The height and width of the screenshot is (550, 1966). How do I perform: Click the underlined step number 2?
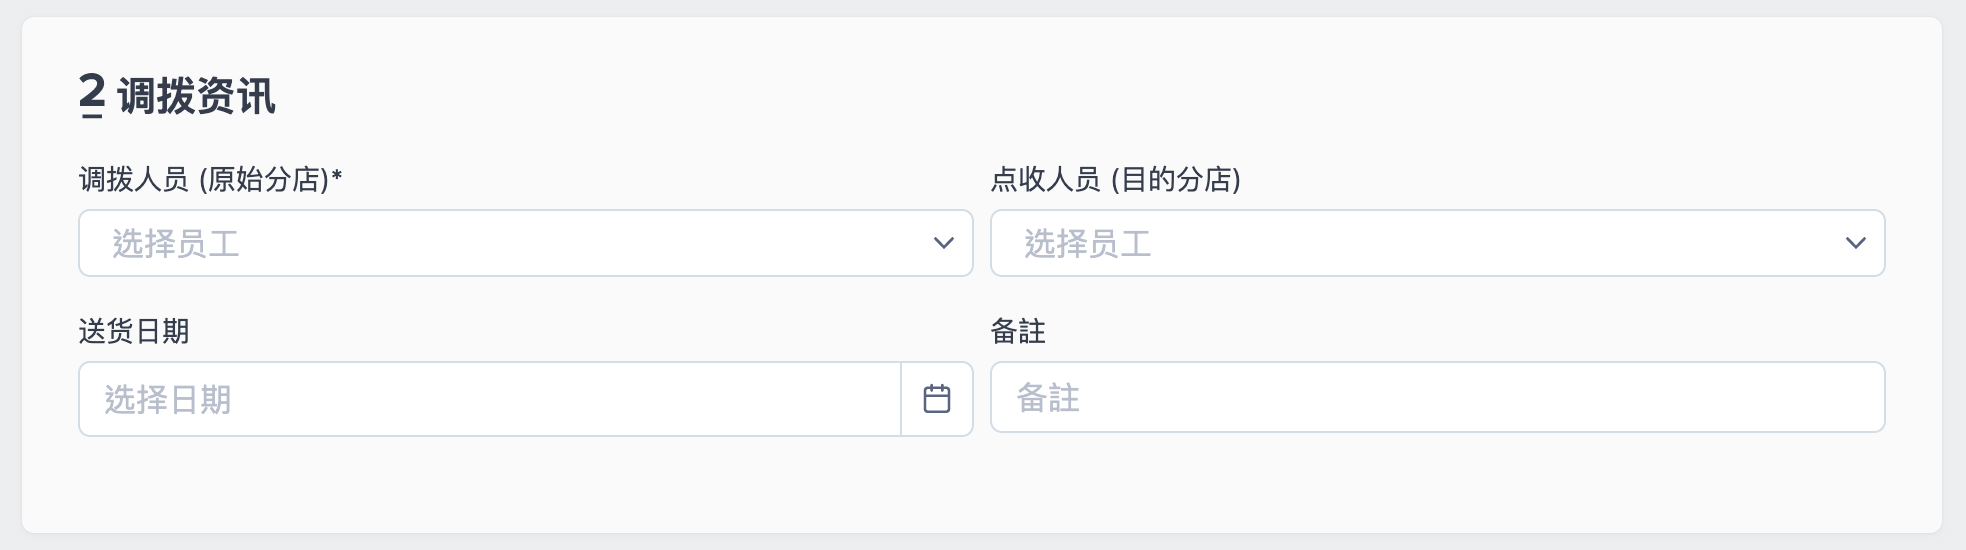(92, 97)
